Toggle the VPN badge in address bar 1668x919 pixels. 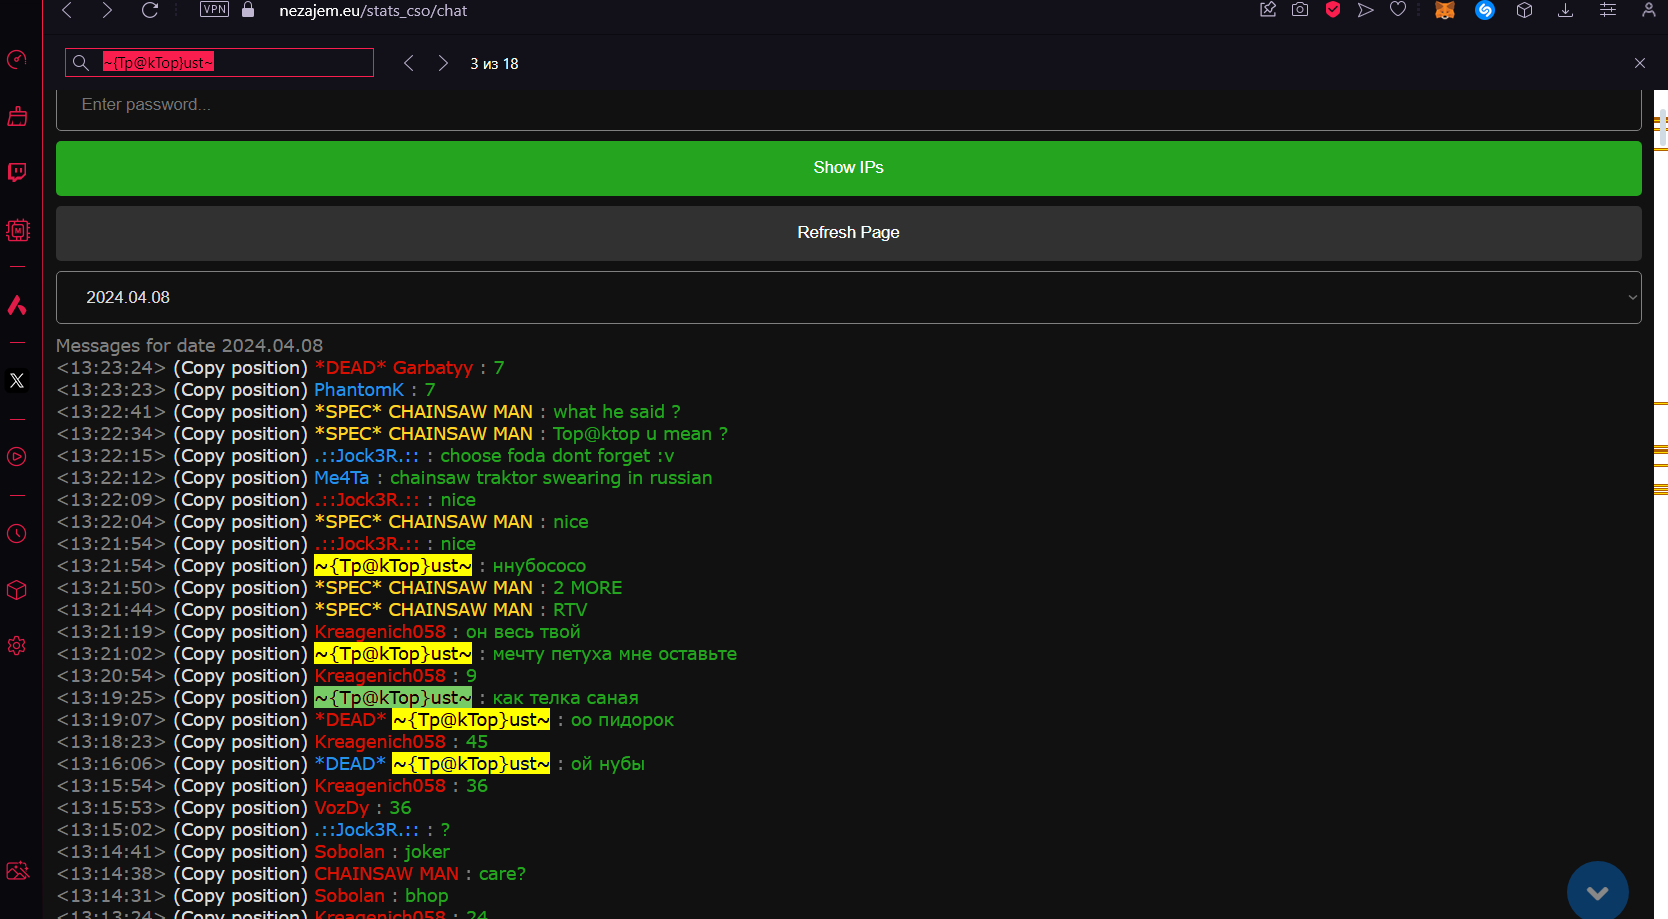[x=214, y=10]
